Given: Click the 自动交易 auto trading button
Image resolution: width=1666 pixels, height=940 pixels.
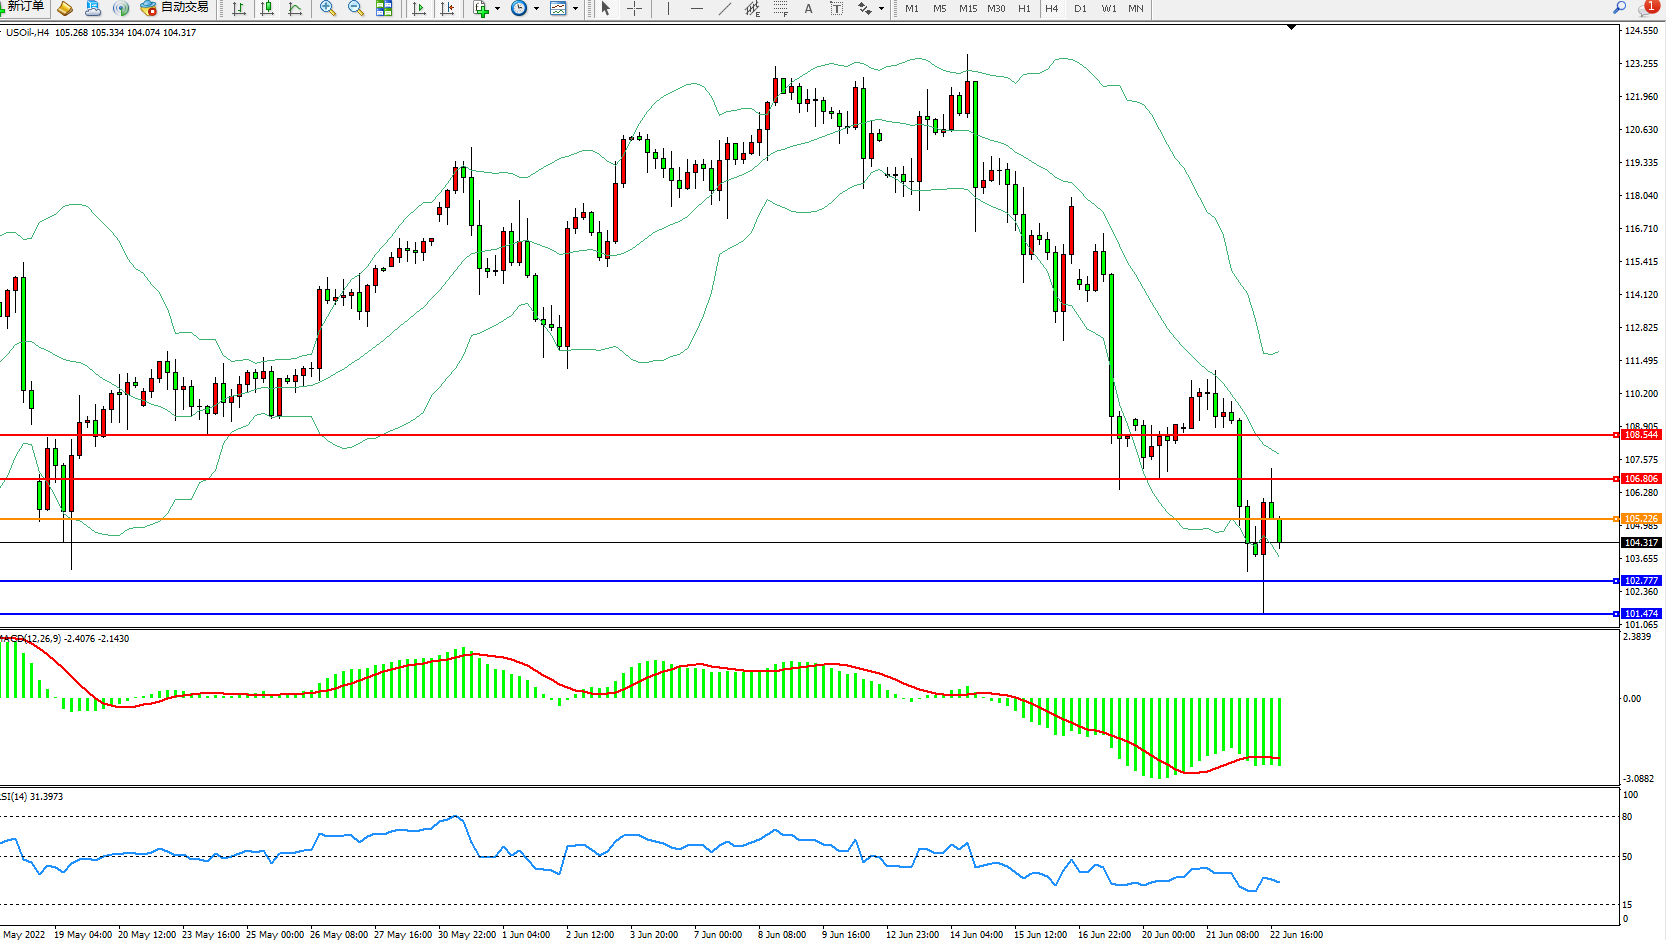Looking at the screenshot, I should (175, 8).
